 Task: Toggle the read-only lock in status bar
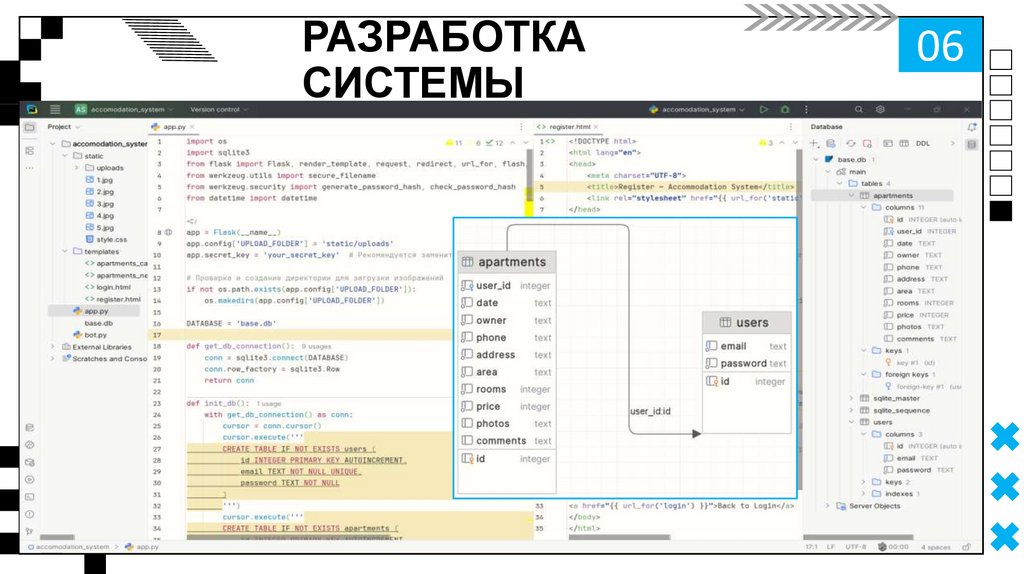coord(967,547)
